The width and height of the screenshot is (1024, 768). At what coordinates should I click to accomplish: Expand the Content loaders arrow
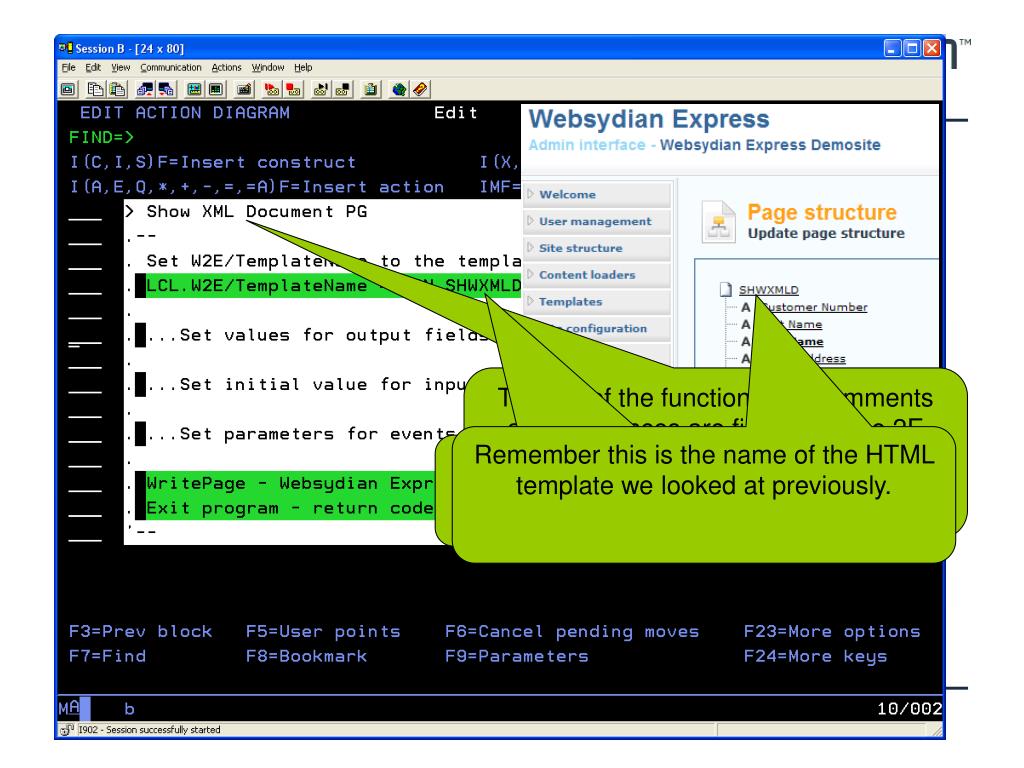530,274
